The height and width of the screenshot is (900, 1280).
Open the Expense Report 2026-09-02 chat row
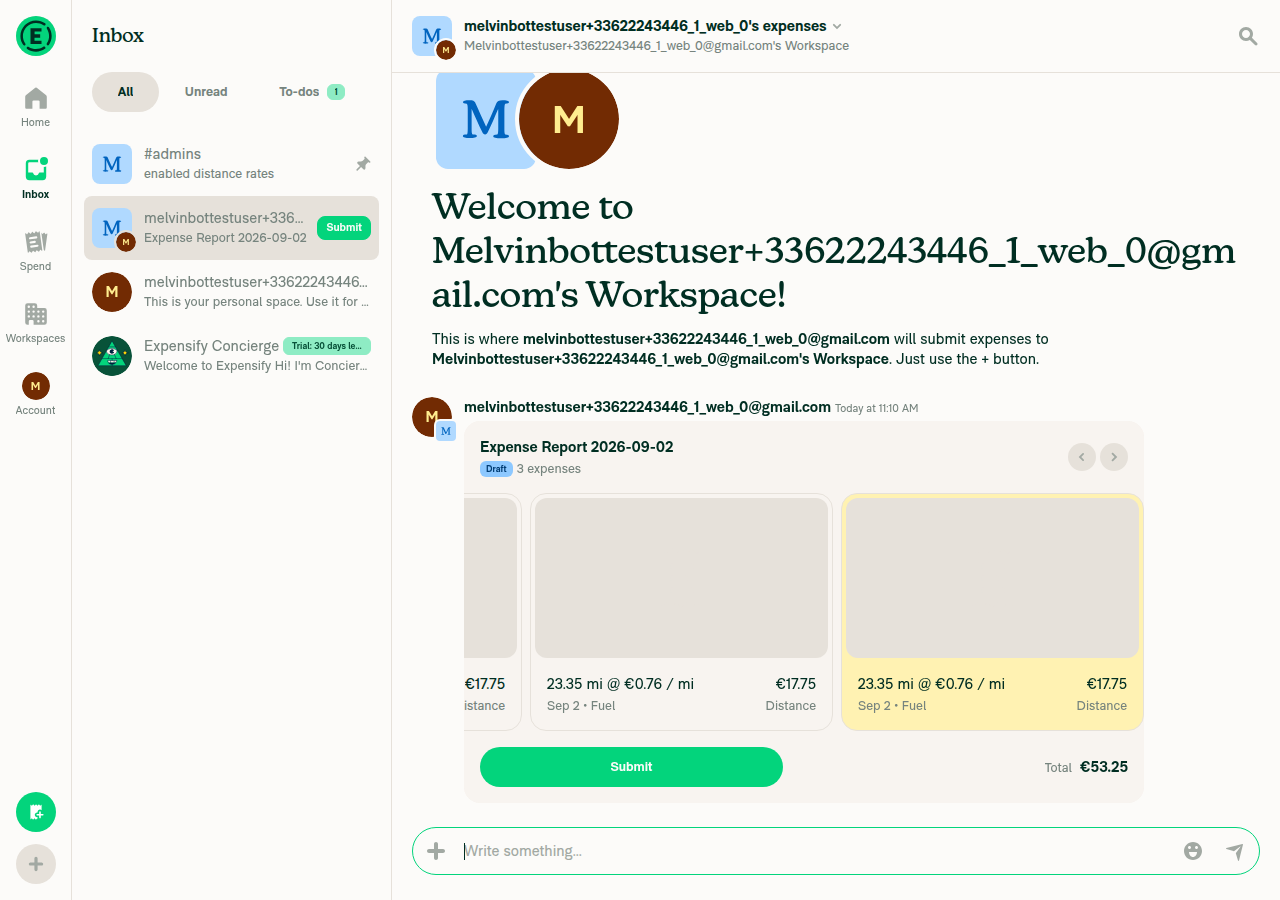pyautogui.click(x=231, y=228)
